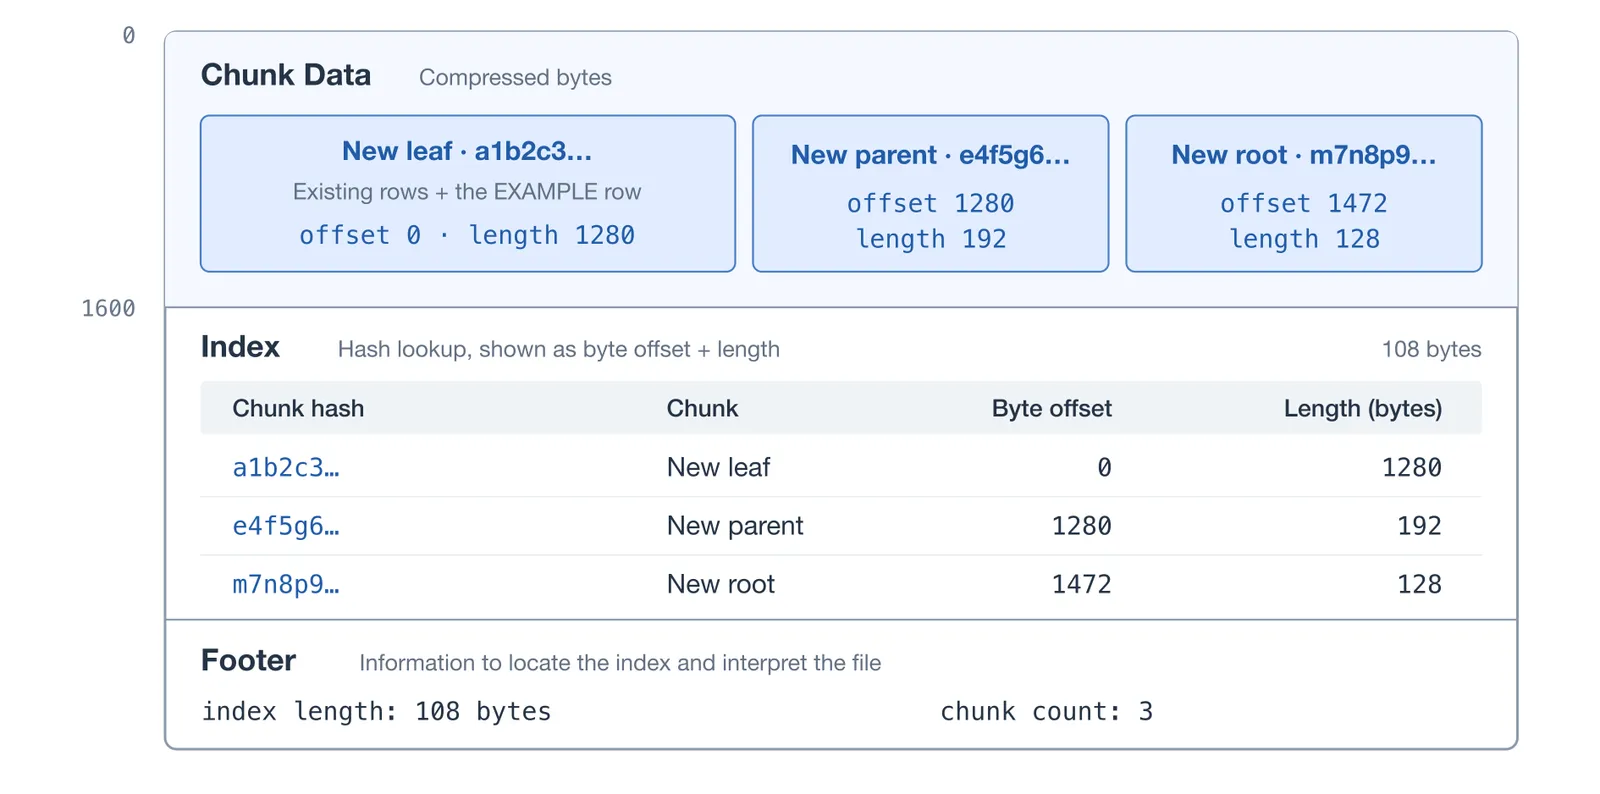This screenshot has width=1600, height=794.
Task: Click length '192' in New parent row
Action: click(1419, 526)
